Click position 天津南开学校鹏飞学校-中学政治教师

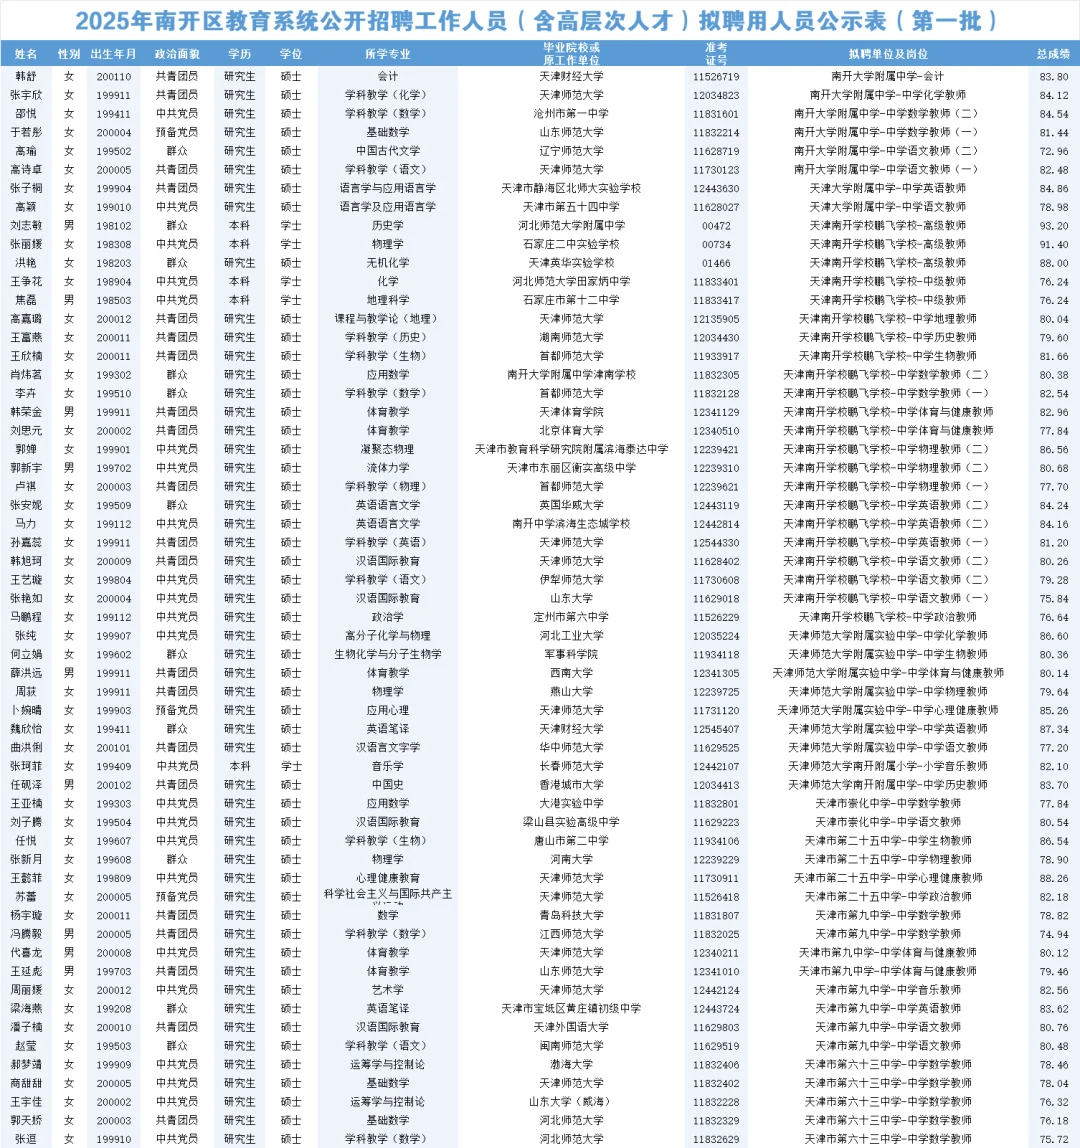point(887,617)
